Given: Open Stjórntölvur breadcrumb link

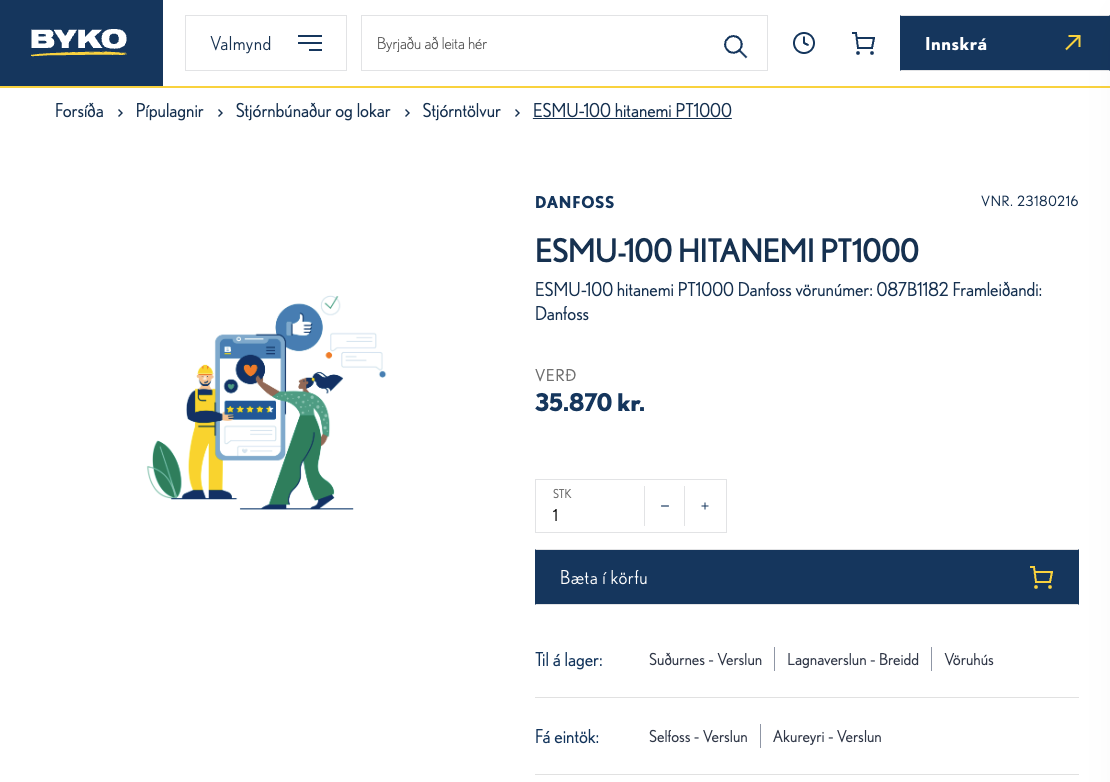Looking at the screenshot, I should pyautogui.click(x=462, y=111).
